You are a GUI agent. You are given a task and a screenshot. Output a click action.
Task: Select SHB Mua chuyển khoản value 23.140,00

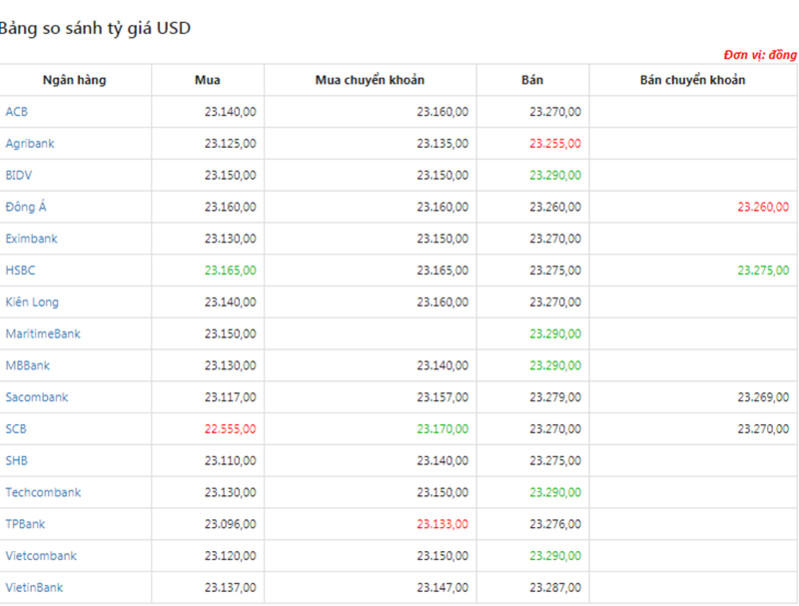pyautogui.click(x=442, y=460)
